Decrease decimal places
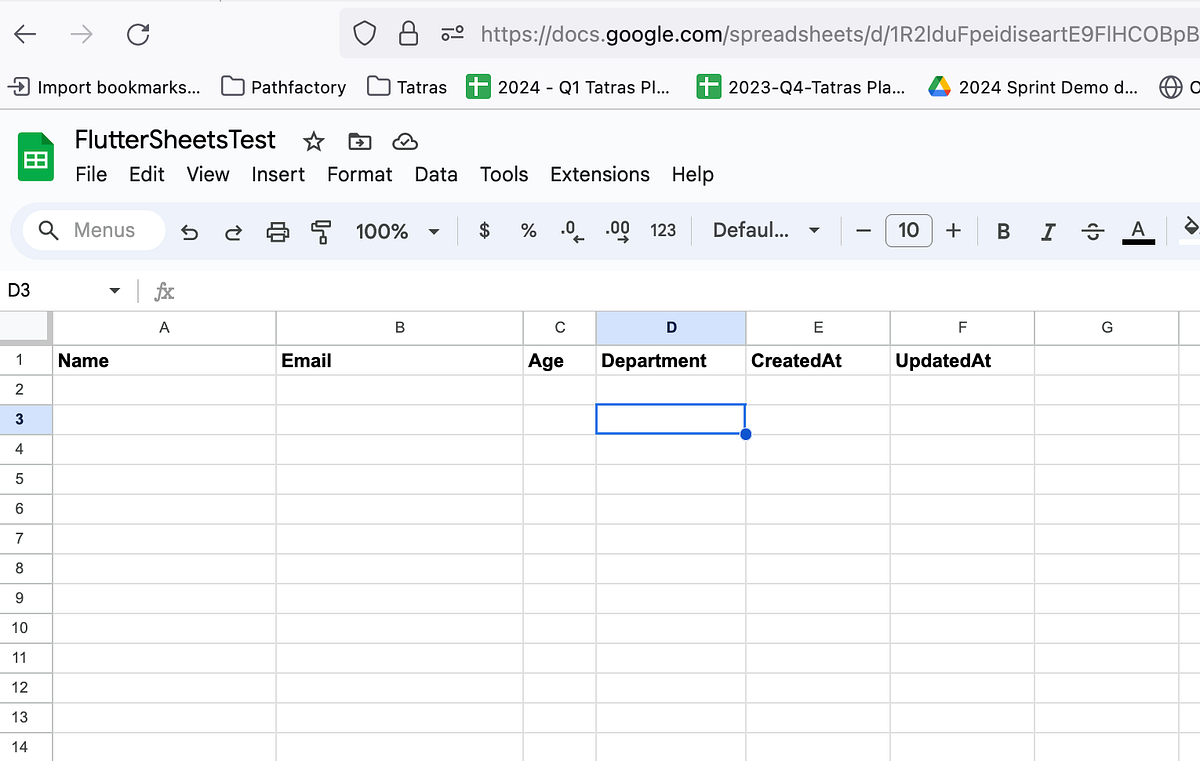This screenshot has height=761, width=1200. 571,231
